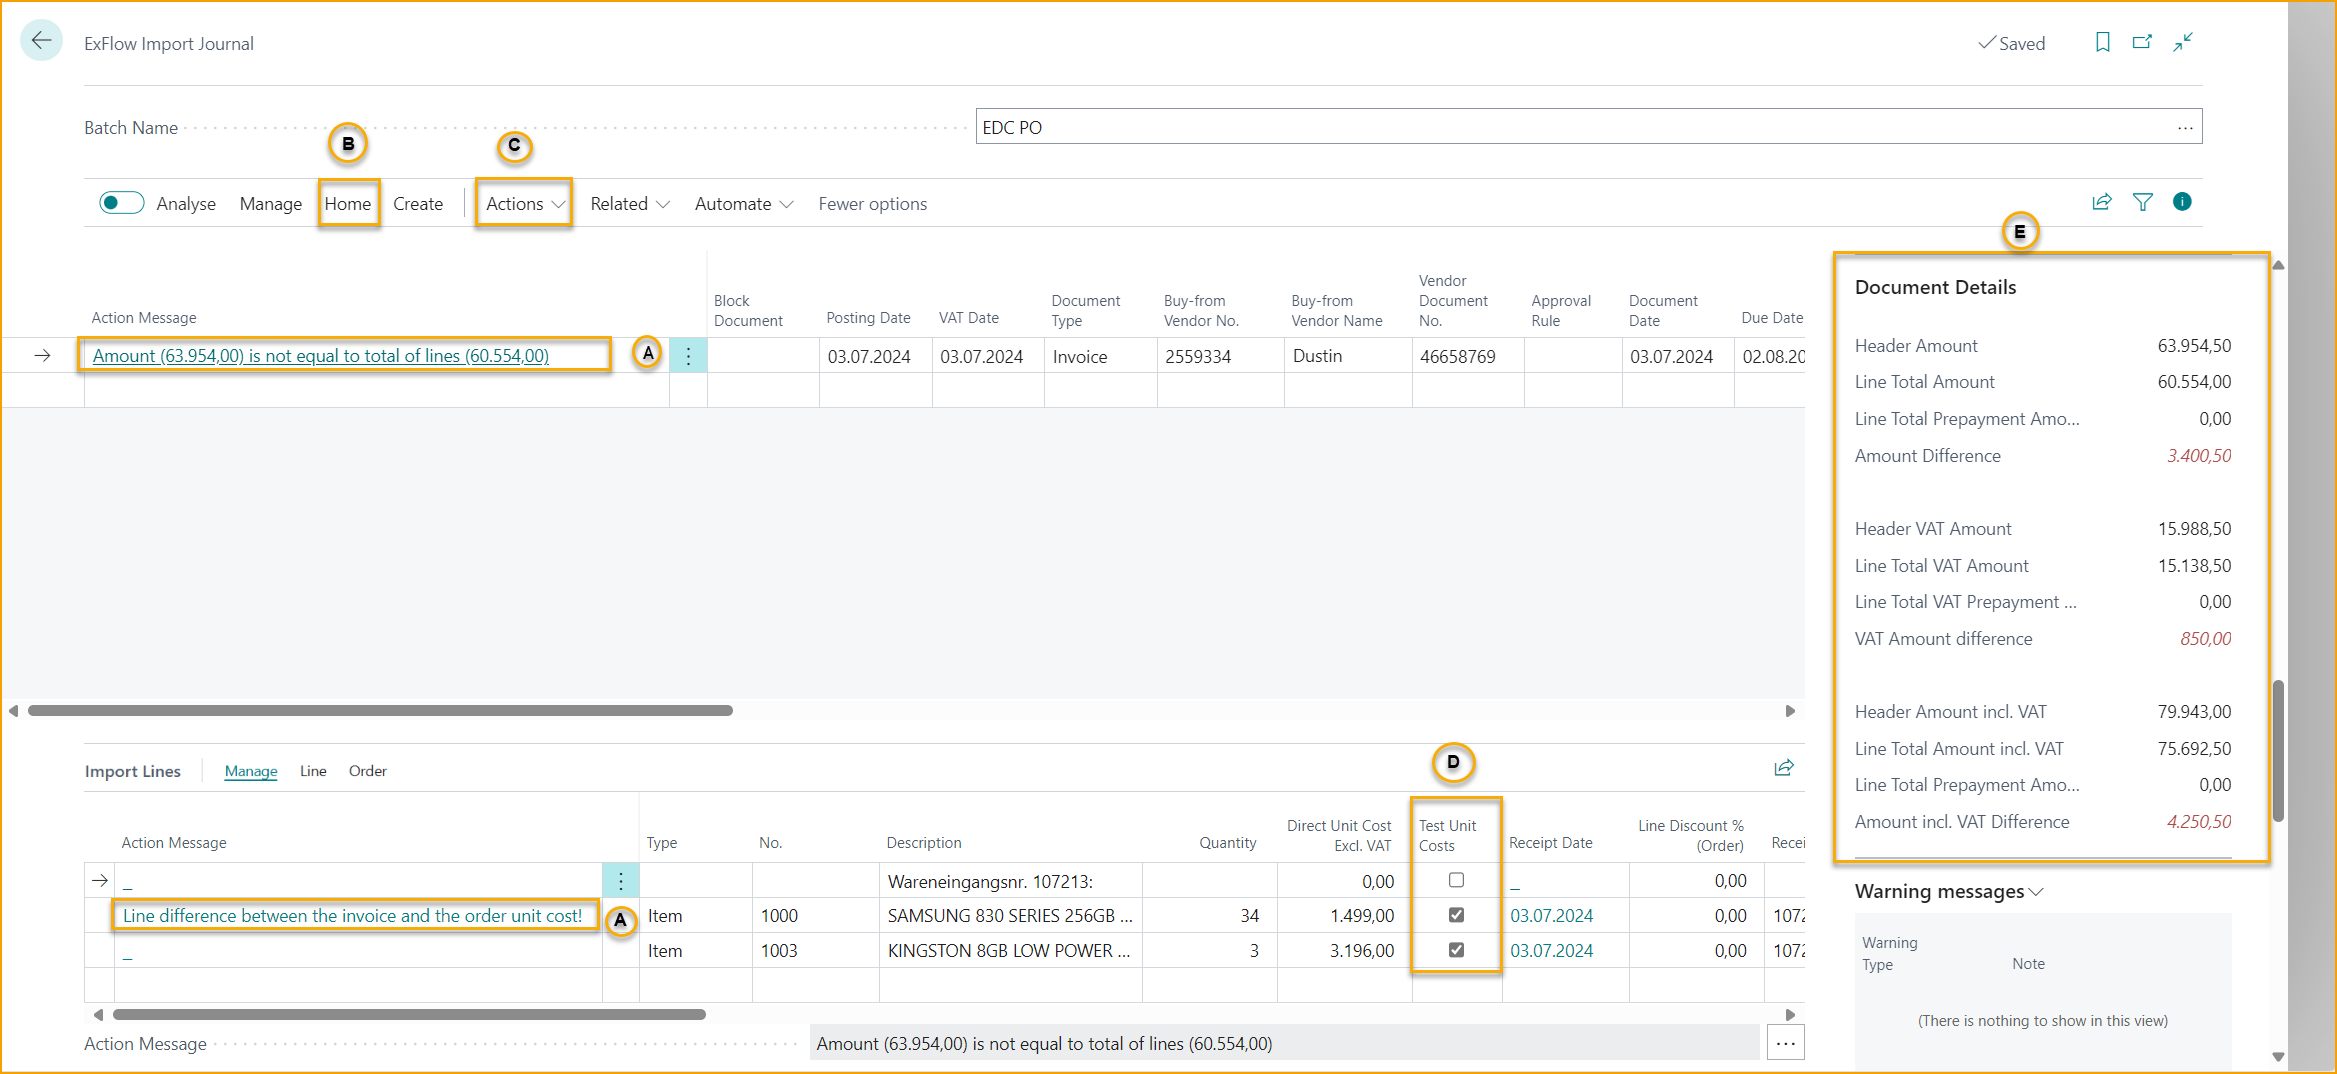Select Buy-from Vendor Name cell Dustin
The image size is (2337, 1074).
1348,356
